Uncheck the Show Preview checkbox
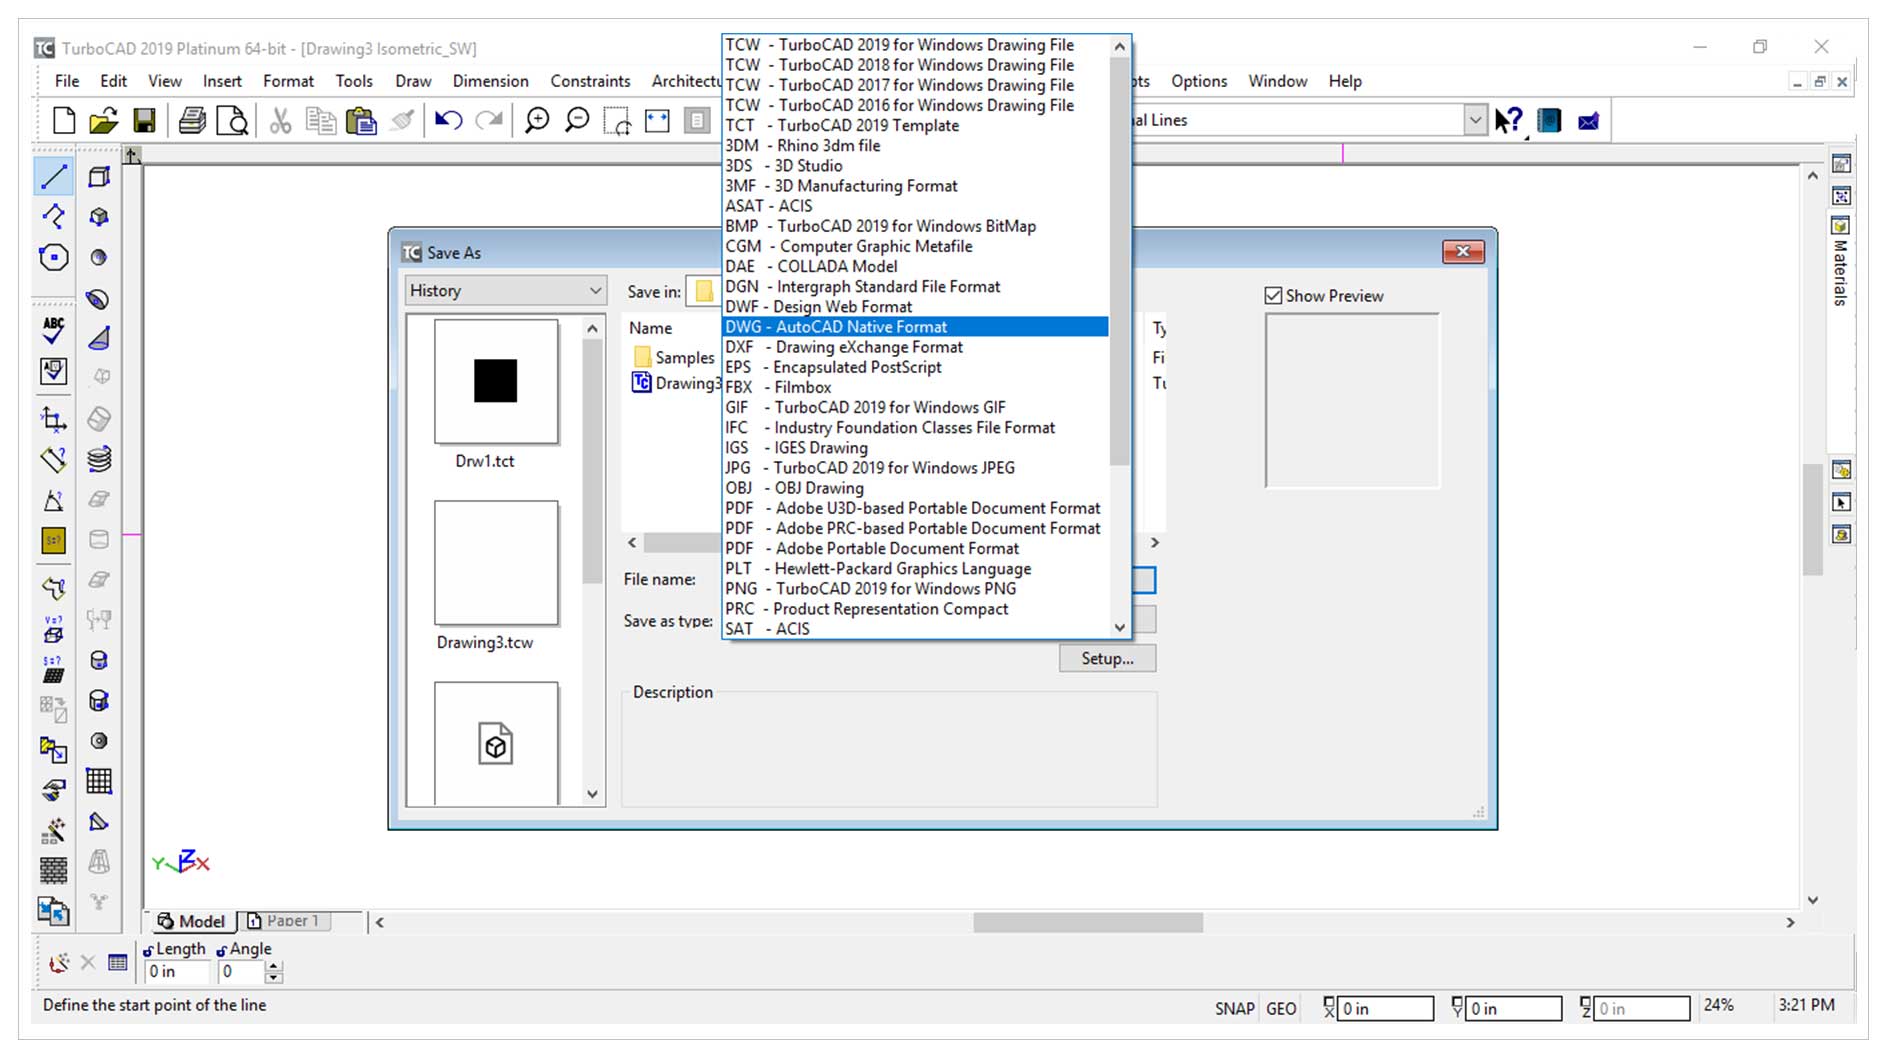1886x1057 pixels. tap(1273, 295)
